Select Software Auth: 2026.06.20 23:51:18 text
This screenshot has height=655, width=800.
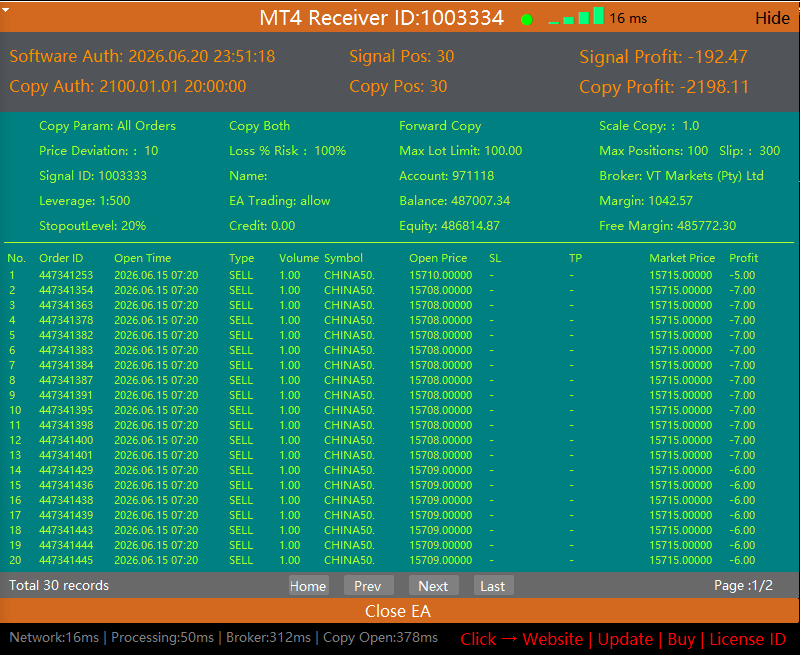click(x=142, y=56)
